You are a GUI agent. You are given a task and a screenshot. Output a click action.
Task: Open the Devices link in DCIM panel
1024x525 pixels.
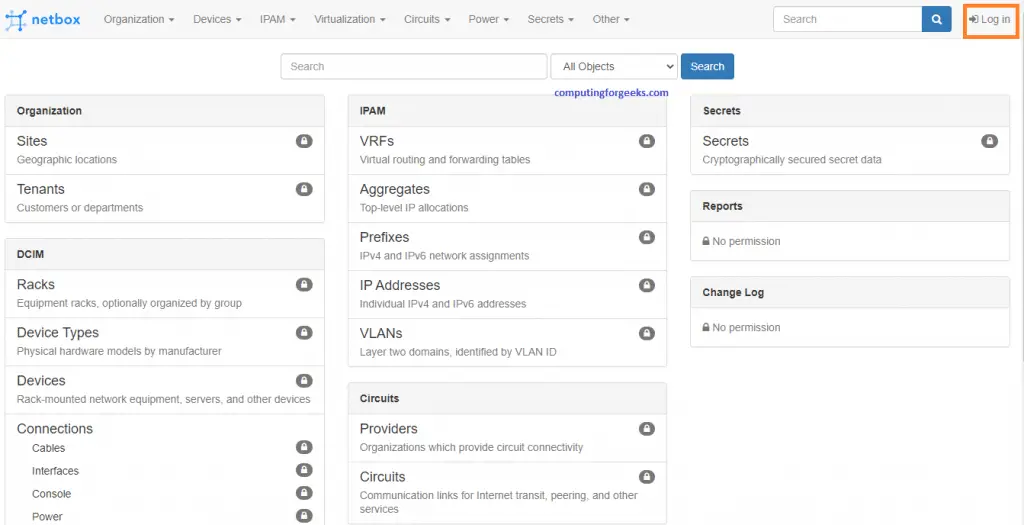[x=41, y=381]
